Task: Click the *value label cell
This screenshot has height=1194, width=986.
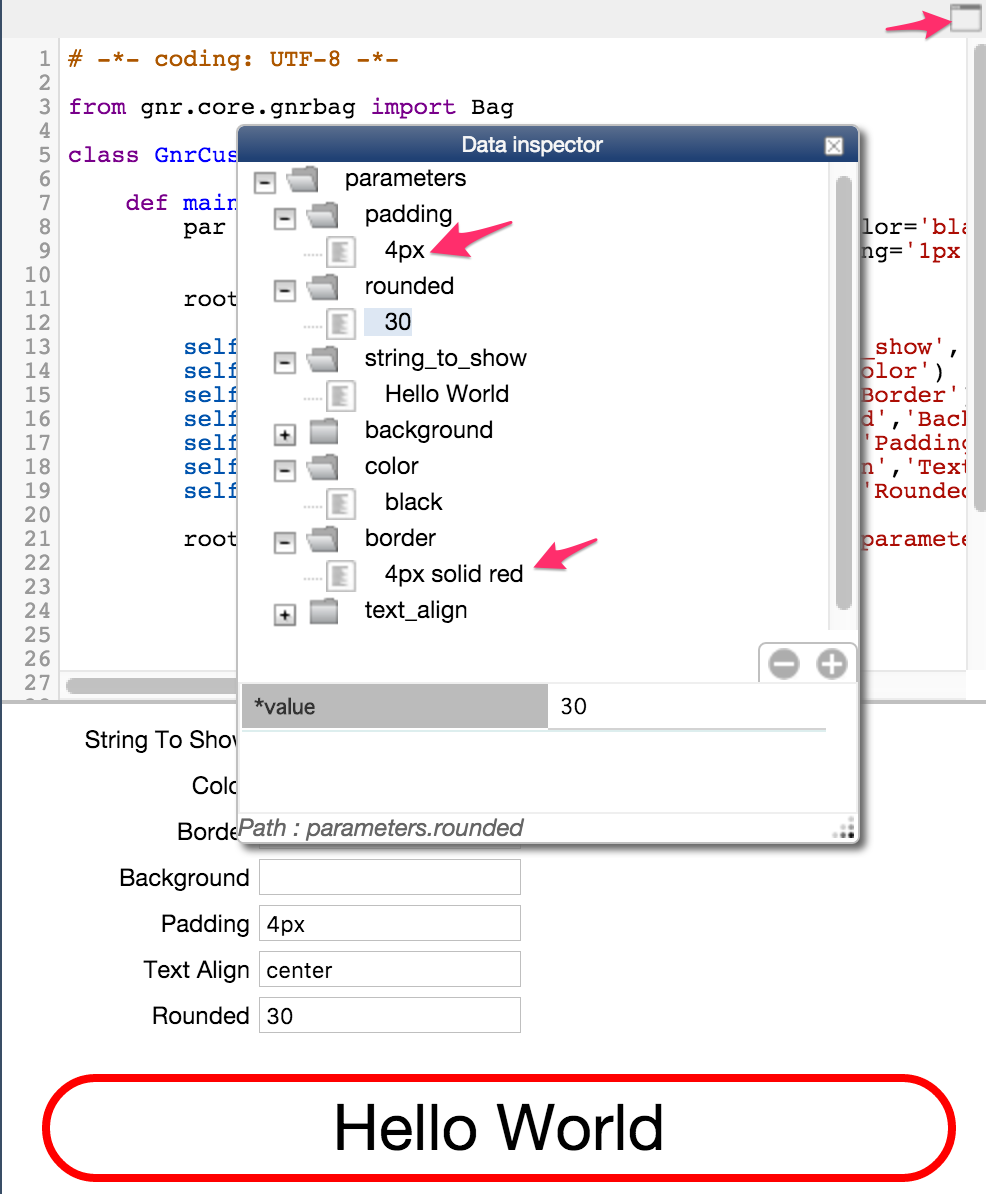Action: point(394,707)
